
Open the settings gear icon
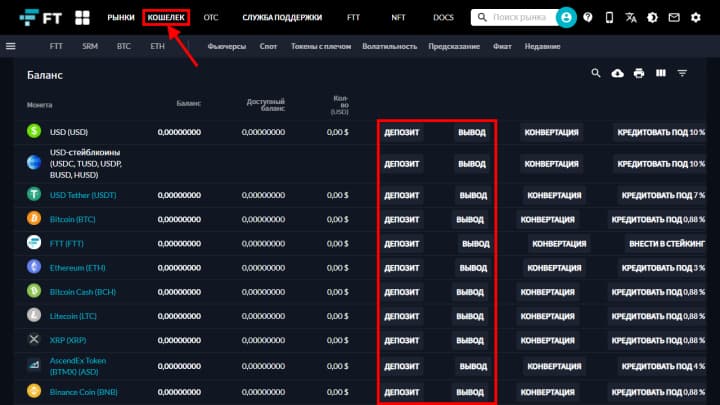click(696, 17)
